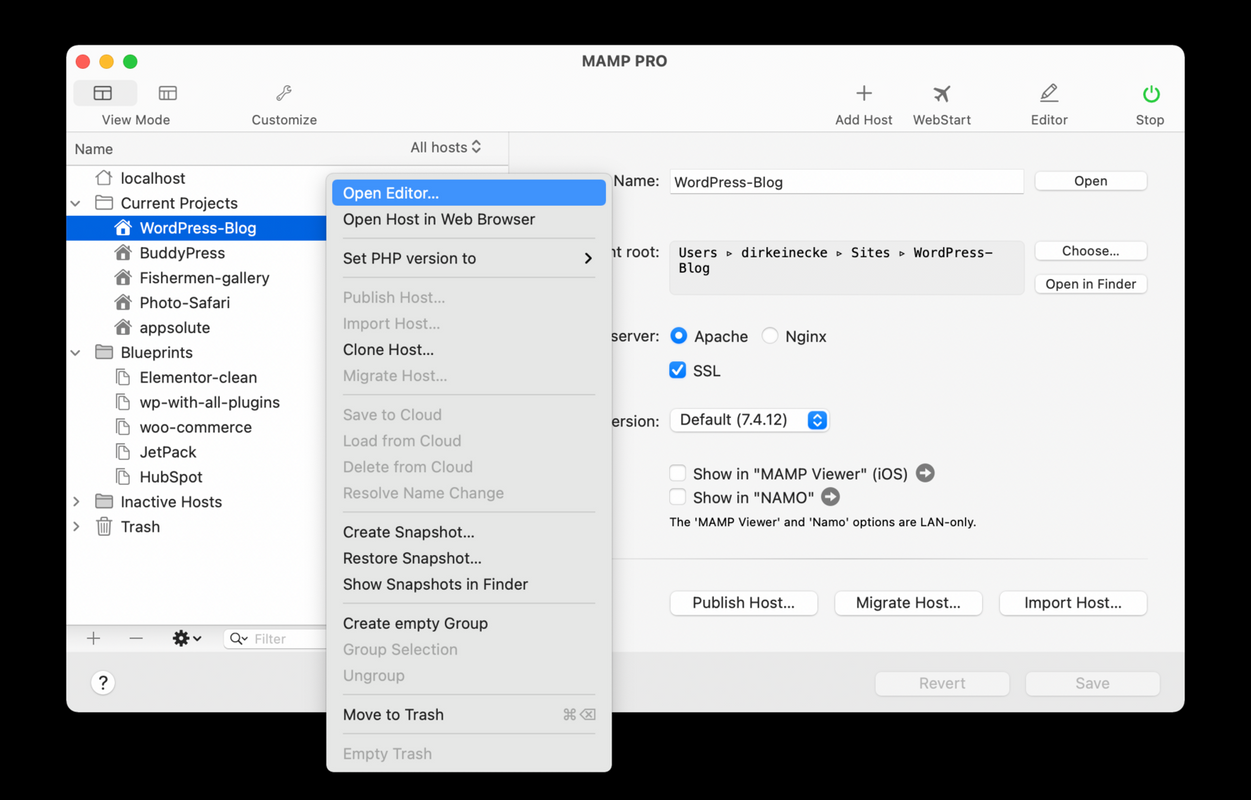Click the Elementor-clean blueprint document icon
The image size is (1251, 800).
click(123, 377)
